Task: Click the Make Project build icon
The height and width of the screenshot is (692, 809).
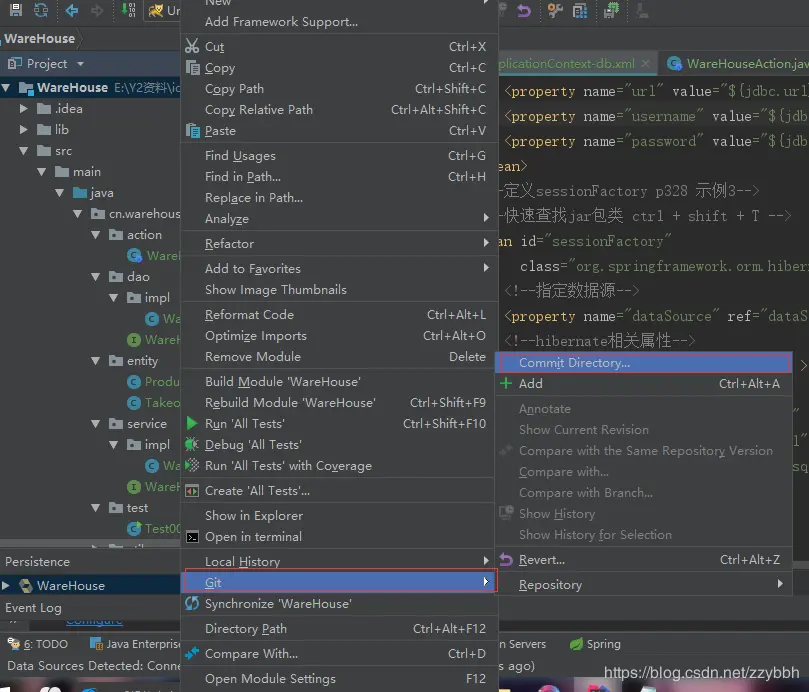Action: (x=128, y=10)
